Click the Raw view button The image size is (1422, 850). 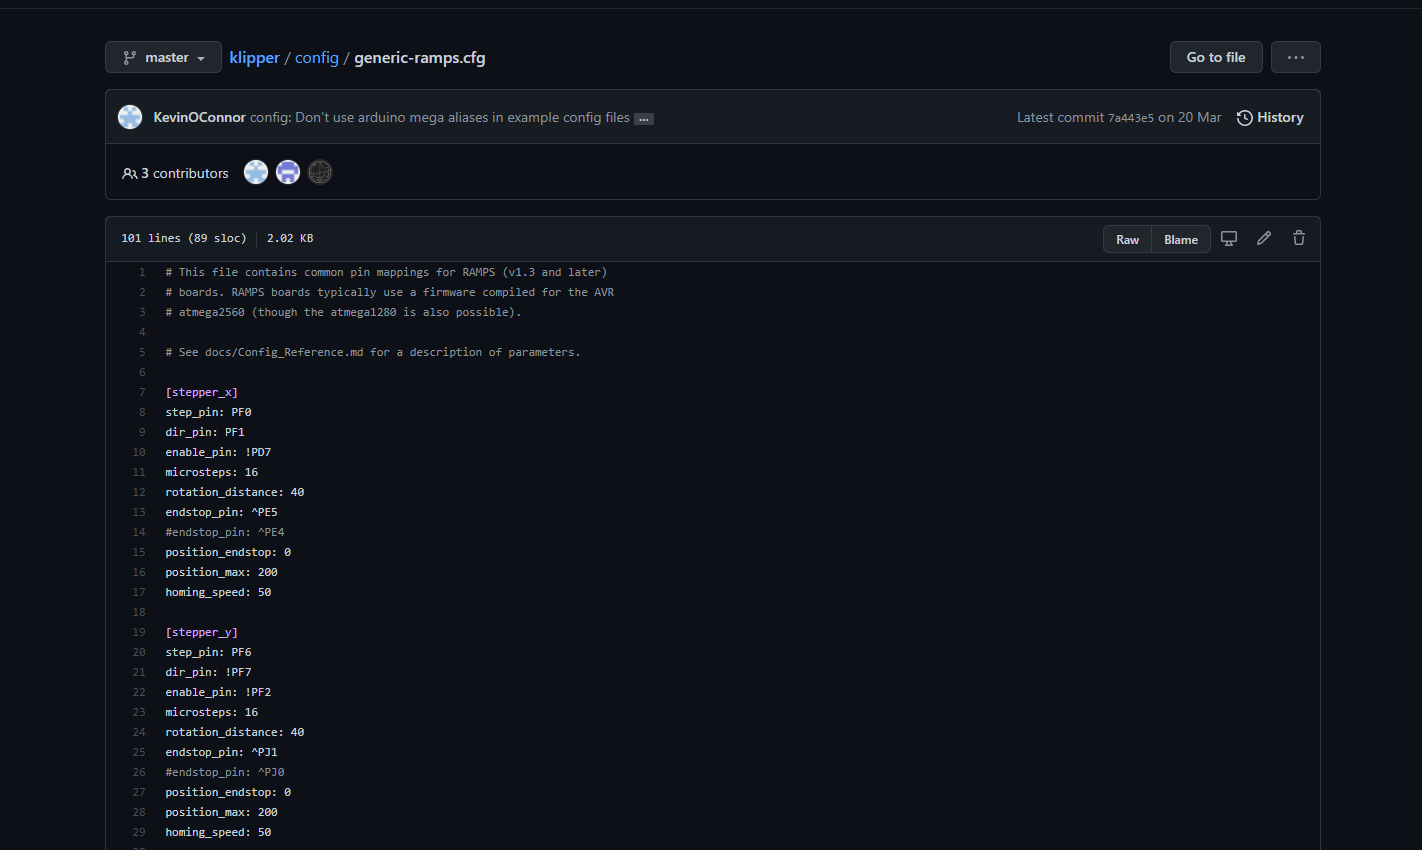1127,239
